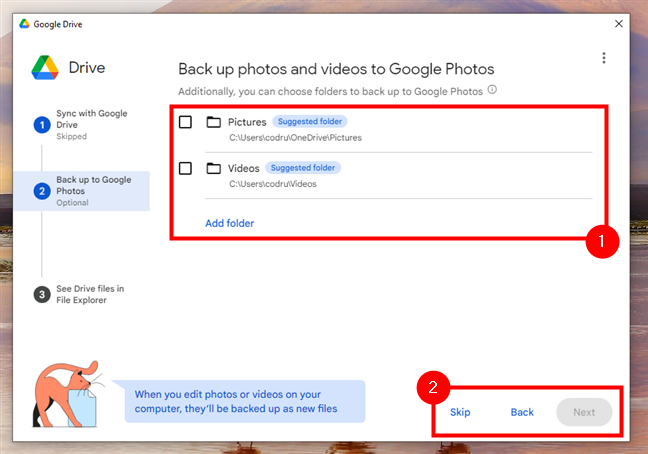Select step 2 Back up to Google Photos
This screenshot has width=648, height=454.
coord(81,191)
